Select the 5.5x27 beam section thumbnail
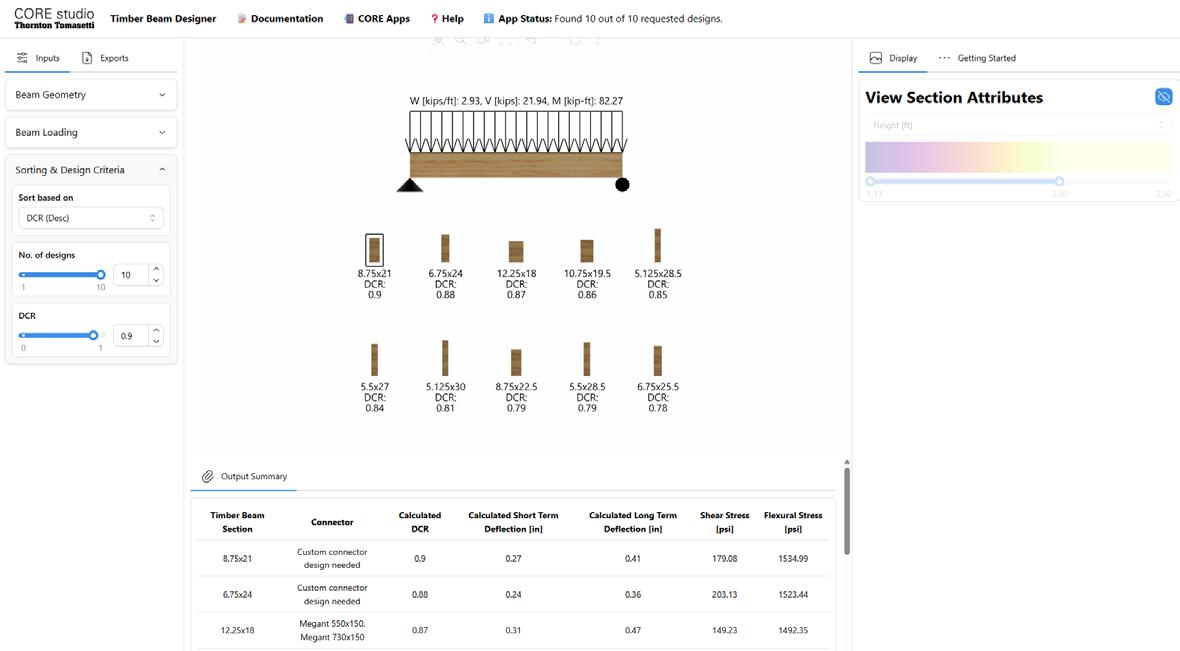Viewport: 1180px width, 651px height. [x=374, y=360]
